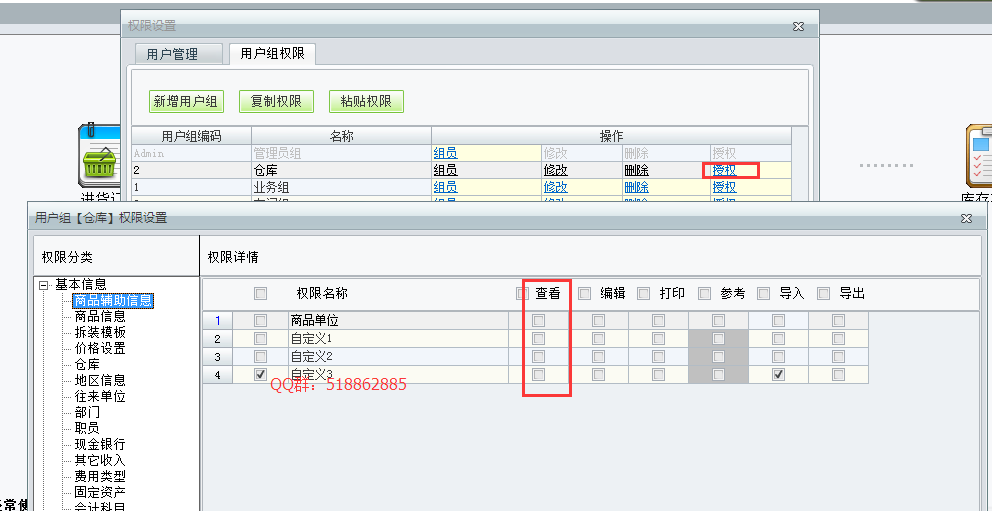Image resolution: width=992 pixels, height=511 pixels.
Task: Enable the 导出 column header checkbox
Action: pos(824,294)
